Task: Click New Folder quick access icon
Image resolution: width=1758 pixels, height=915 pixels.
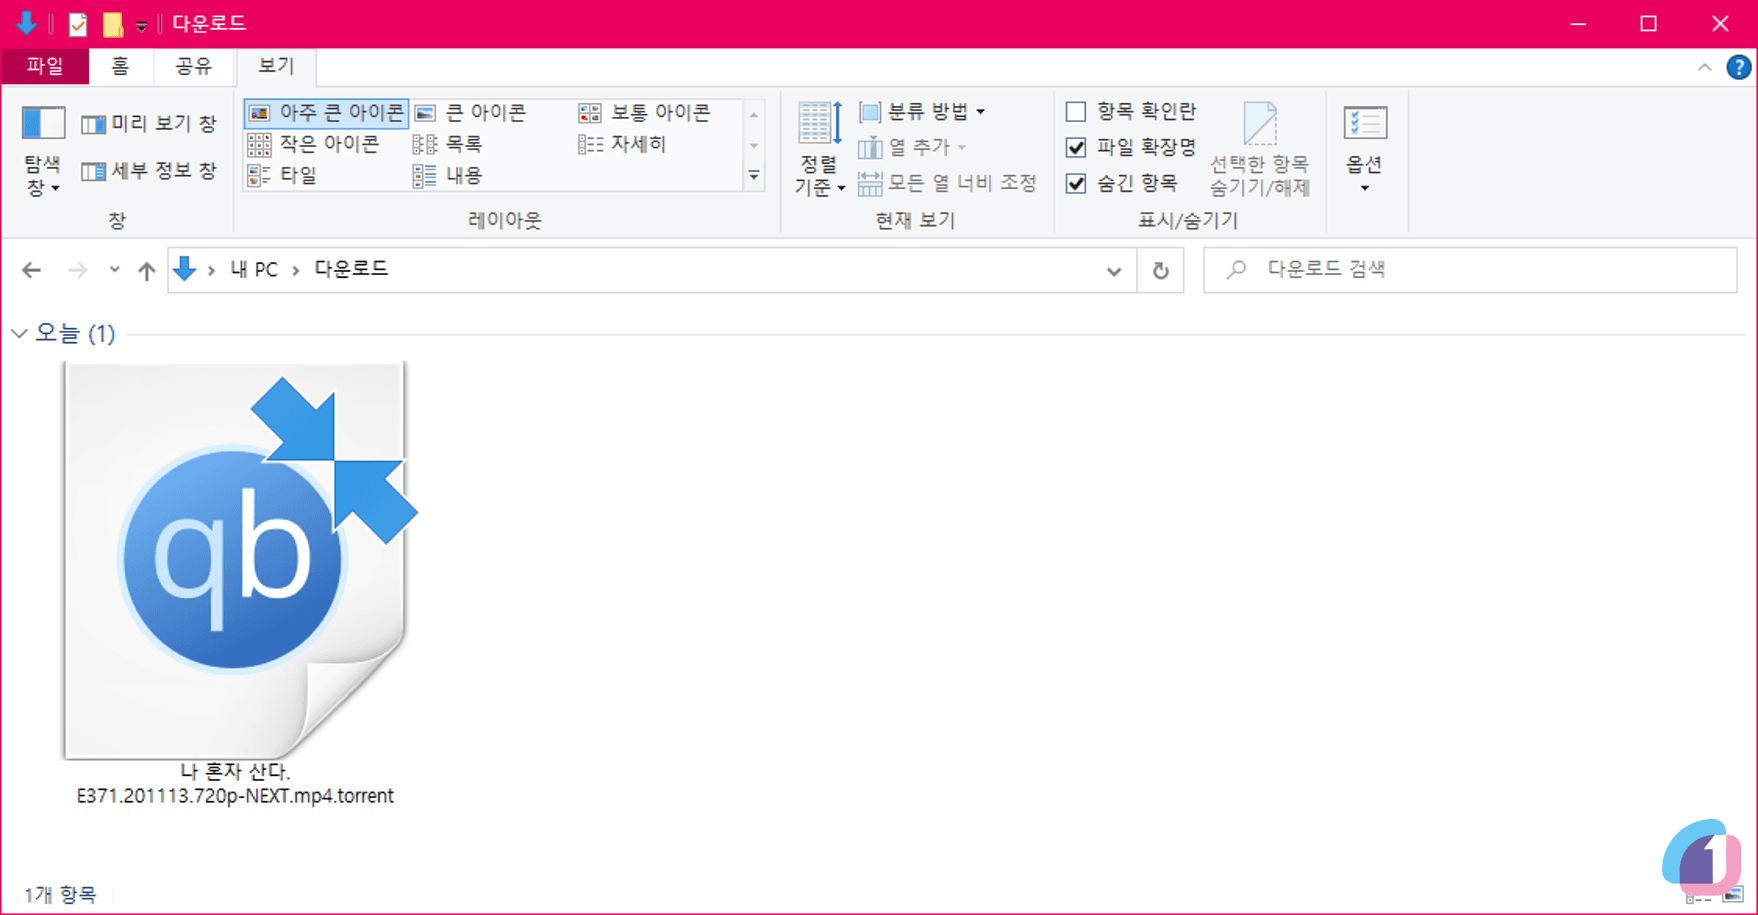Action: (x=113, y=24)
